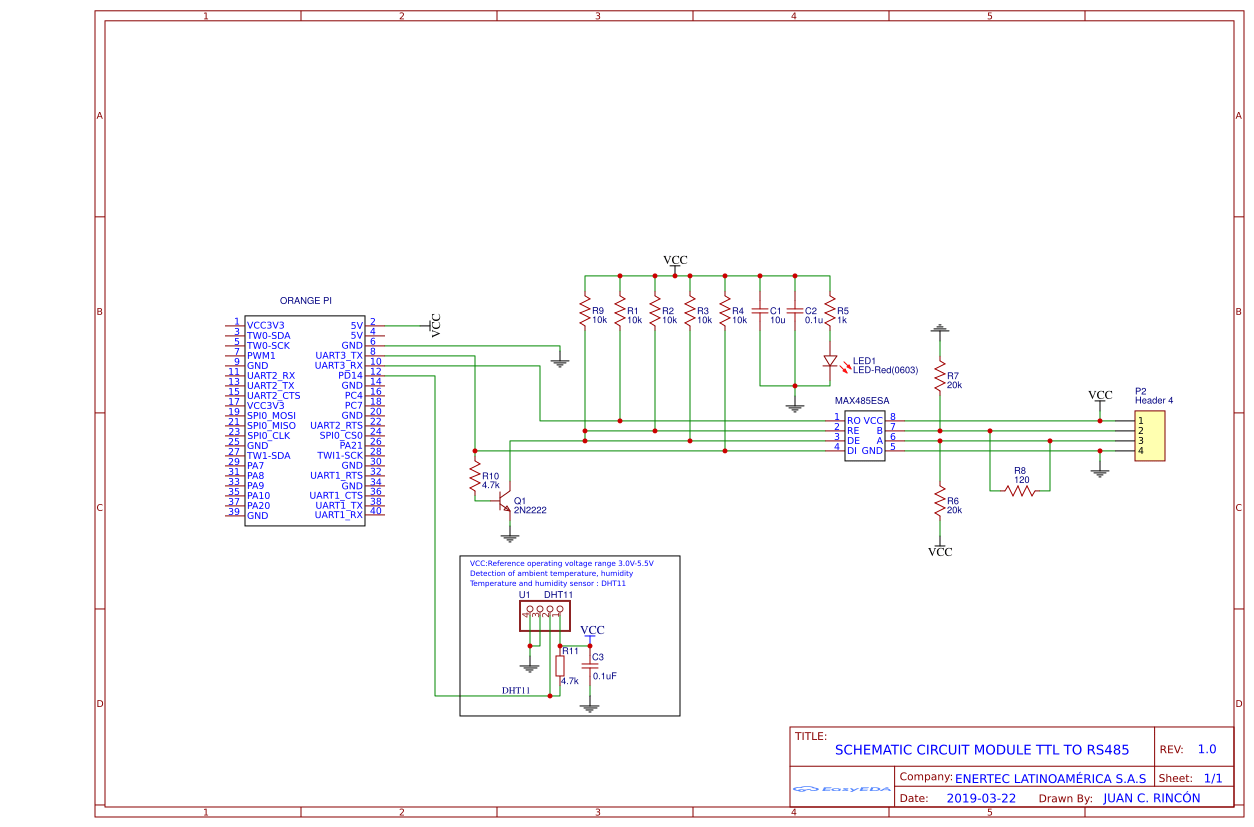
Task: Click the C3 0.1uF capacitor symbol
Action: (x=590, y=666)
